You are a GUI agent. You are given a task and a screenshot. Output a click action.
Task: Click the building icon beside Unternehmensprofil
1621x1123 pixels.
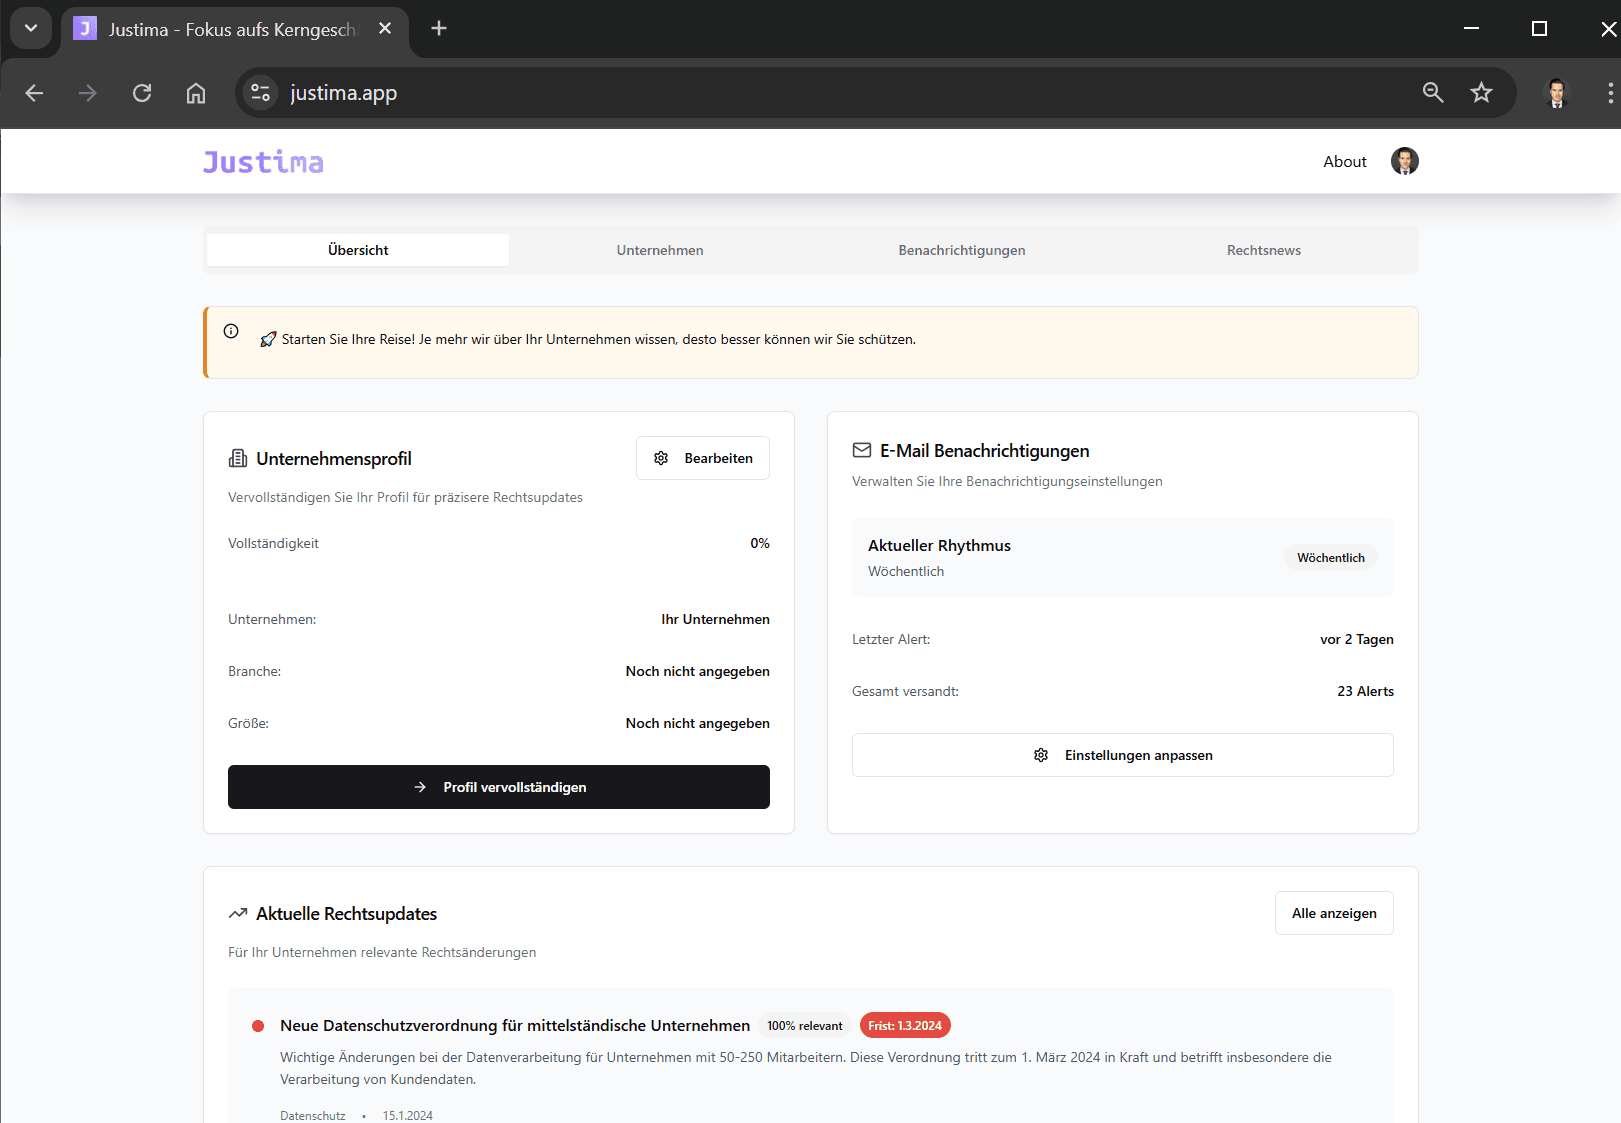click(x=238, y=458)
